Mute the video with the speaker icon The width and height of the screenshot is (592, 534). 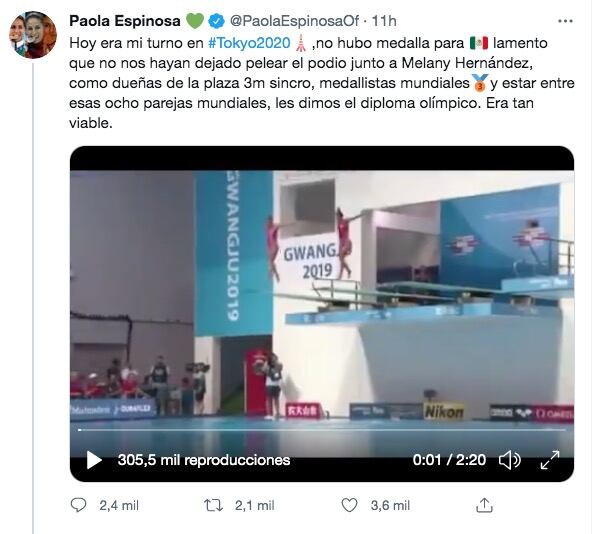pos(510,460)
